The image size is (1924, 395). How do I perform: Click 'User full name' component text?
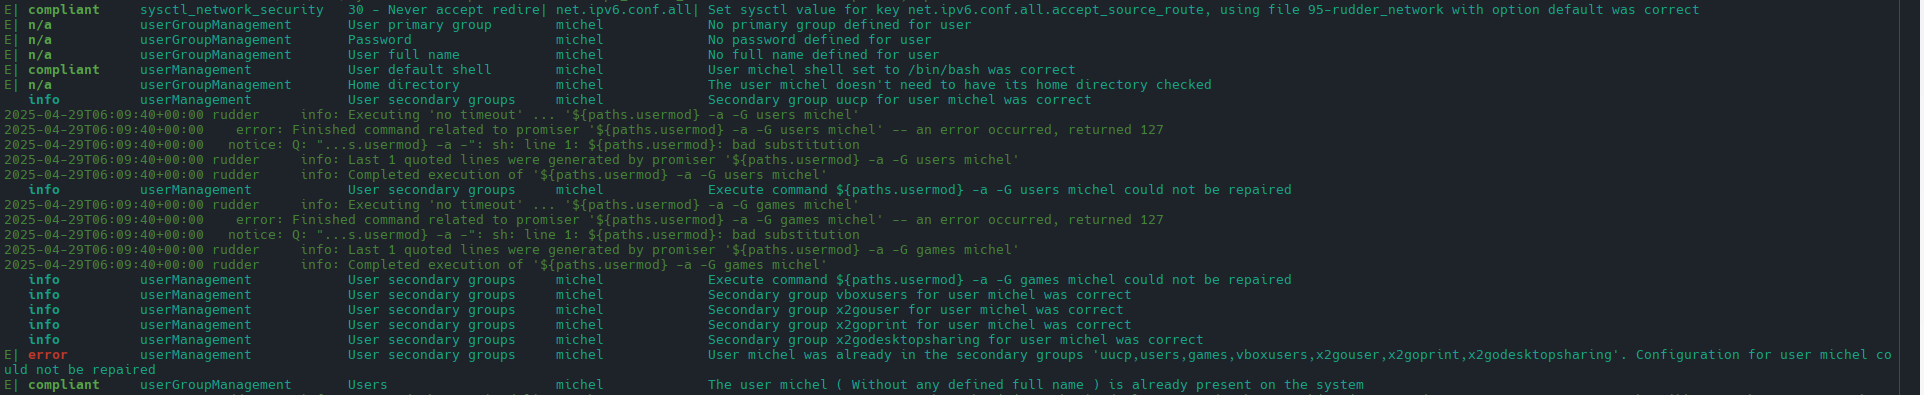pyautogui.click(x=404, y=55)
